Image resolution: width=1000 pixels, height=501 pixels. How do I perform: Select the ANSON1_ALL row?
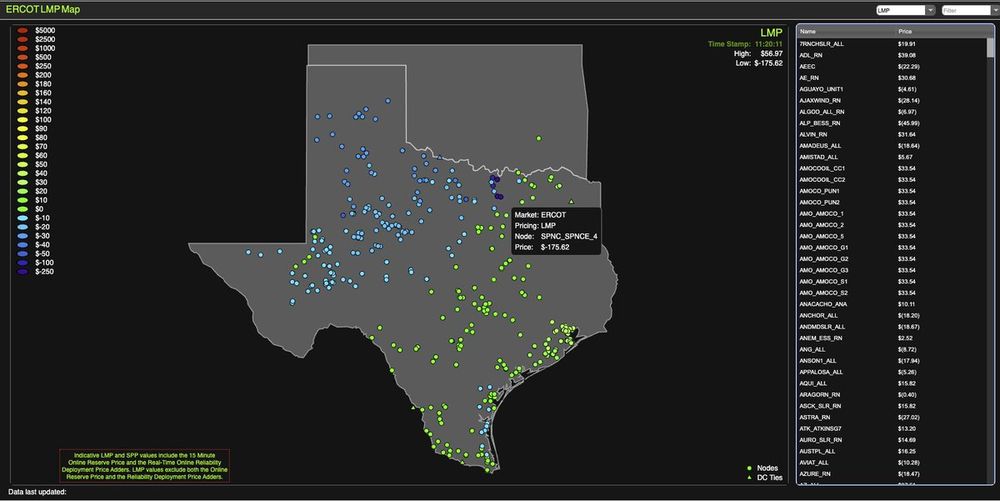[x=892, y=361]
